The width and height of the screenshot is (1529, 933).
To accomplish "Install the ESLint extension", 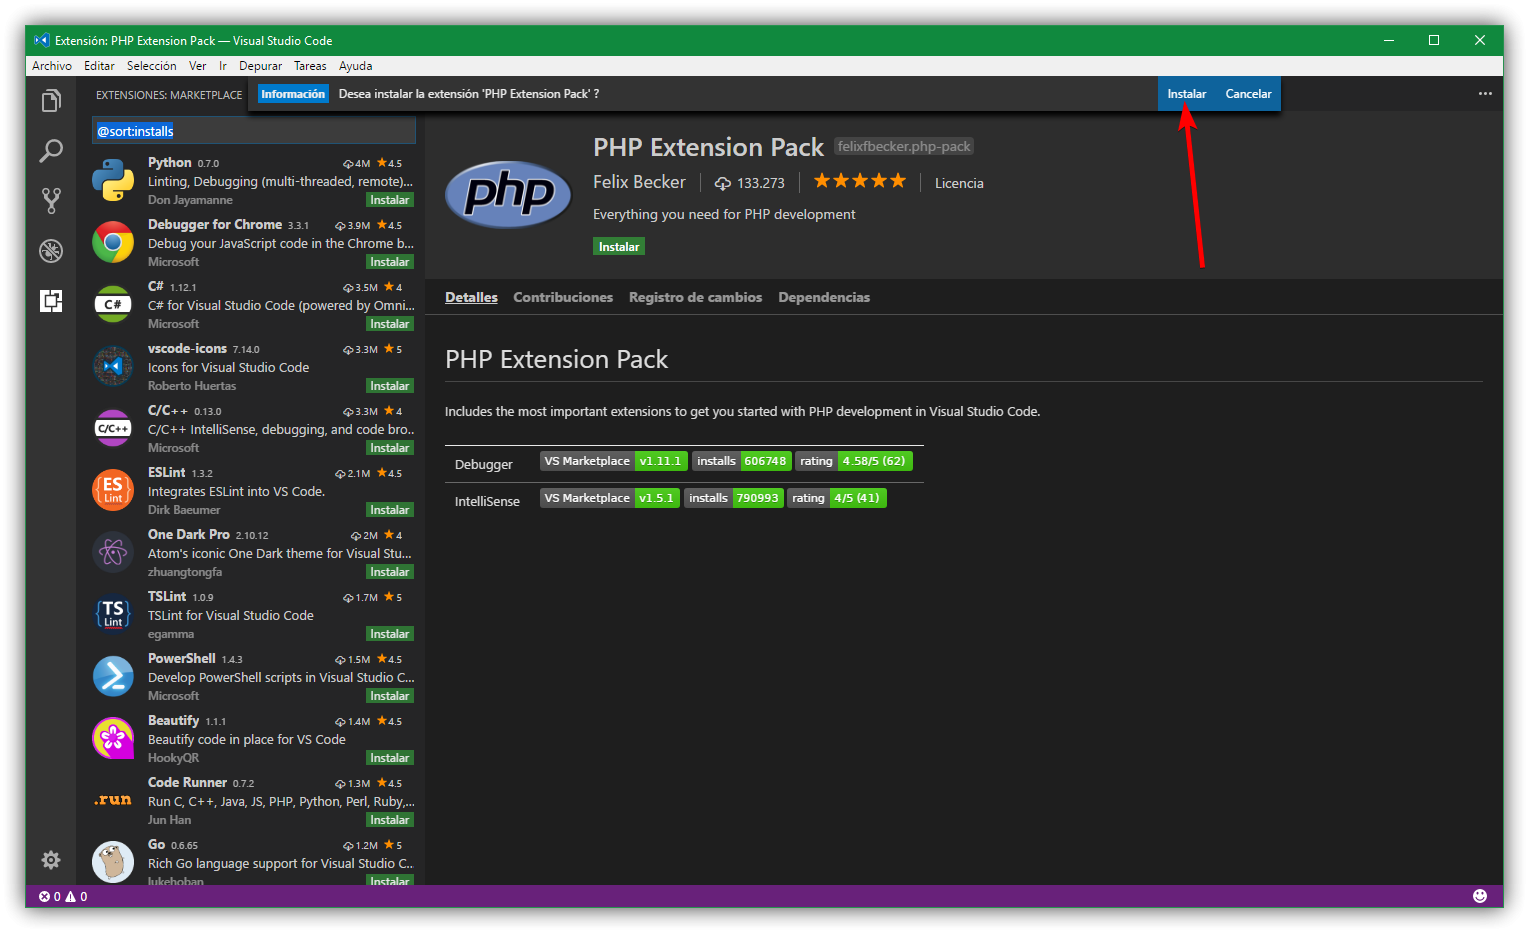I will [389, 510].
